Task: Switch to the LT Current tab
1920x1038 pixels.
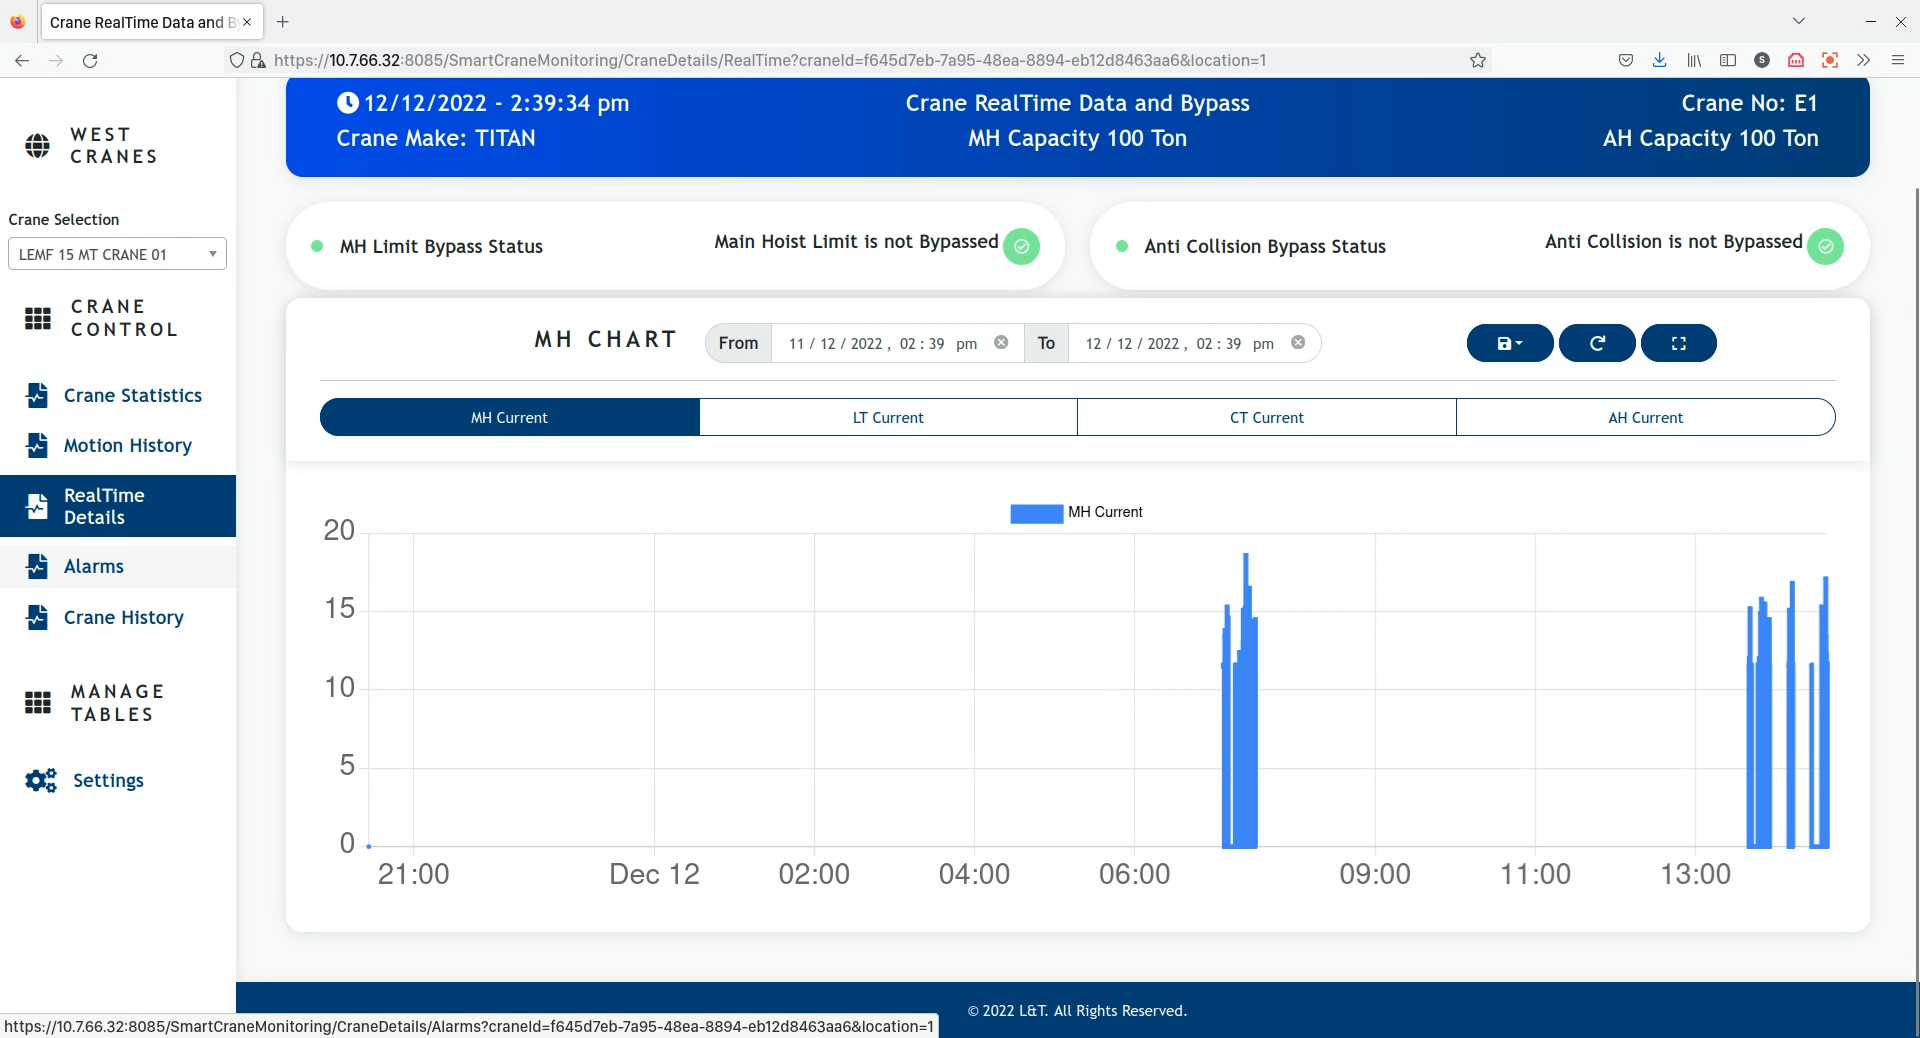Action: [888, 417]
